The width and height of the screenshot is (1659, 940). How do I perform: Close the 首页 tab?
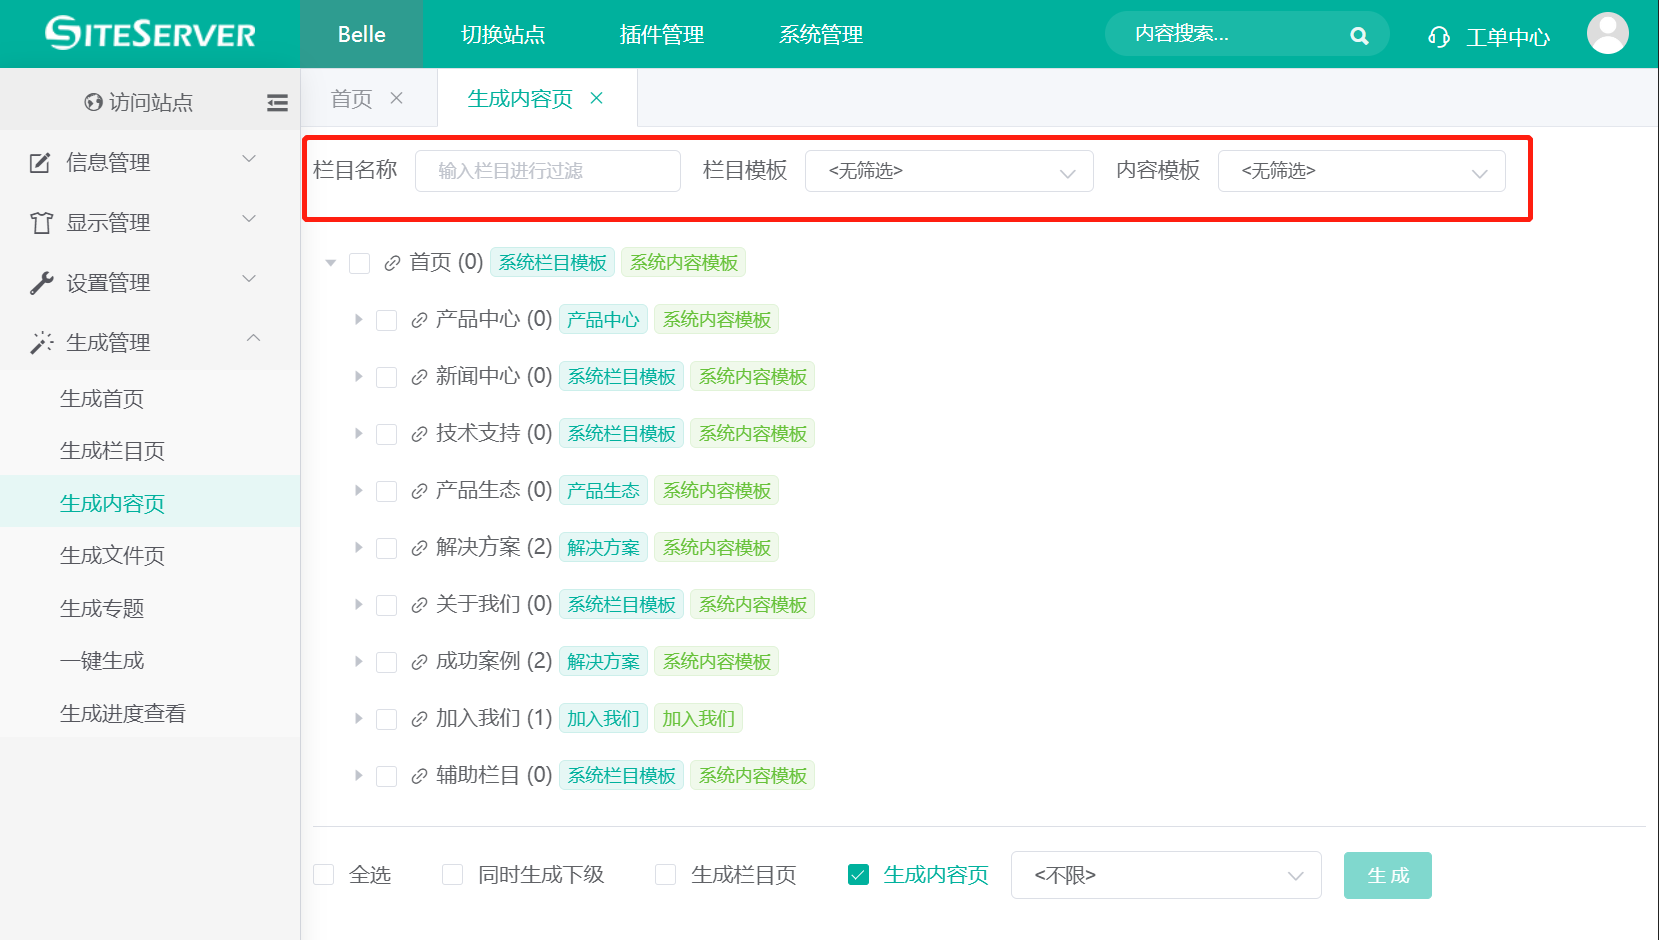point(397,98)
